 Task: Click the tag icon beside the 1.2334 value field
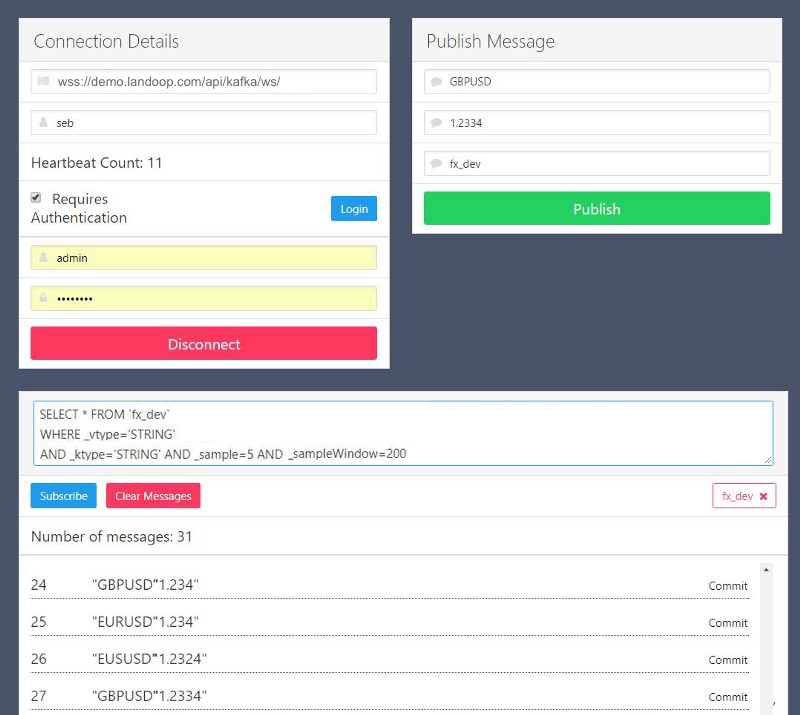(x=437, y=122)
